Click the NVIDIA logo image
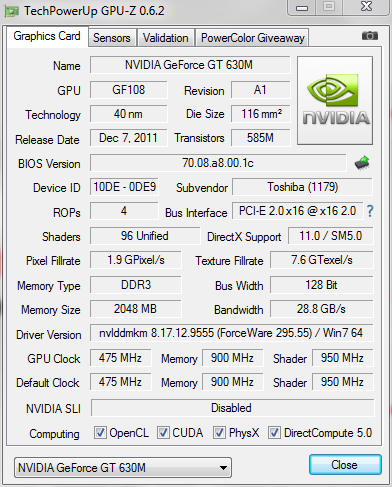 [335, 100]
